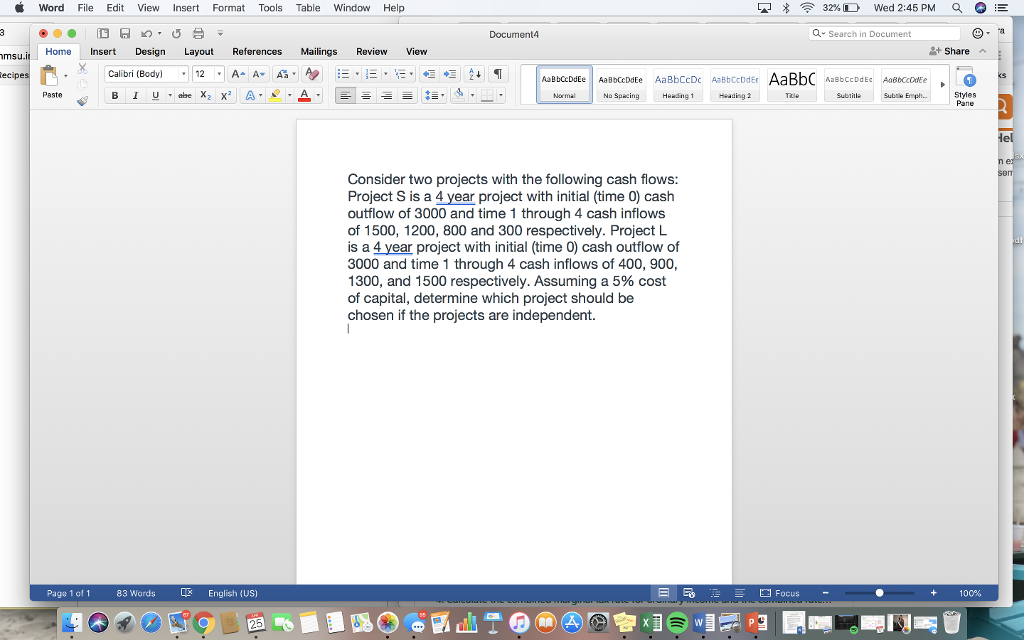
Task: Apply superscript formatting
Action: [x=225, y=95]
